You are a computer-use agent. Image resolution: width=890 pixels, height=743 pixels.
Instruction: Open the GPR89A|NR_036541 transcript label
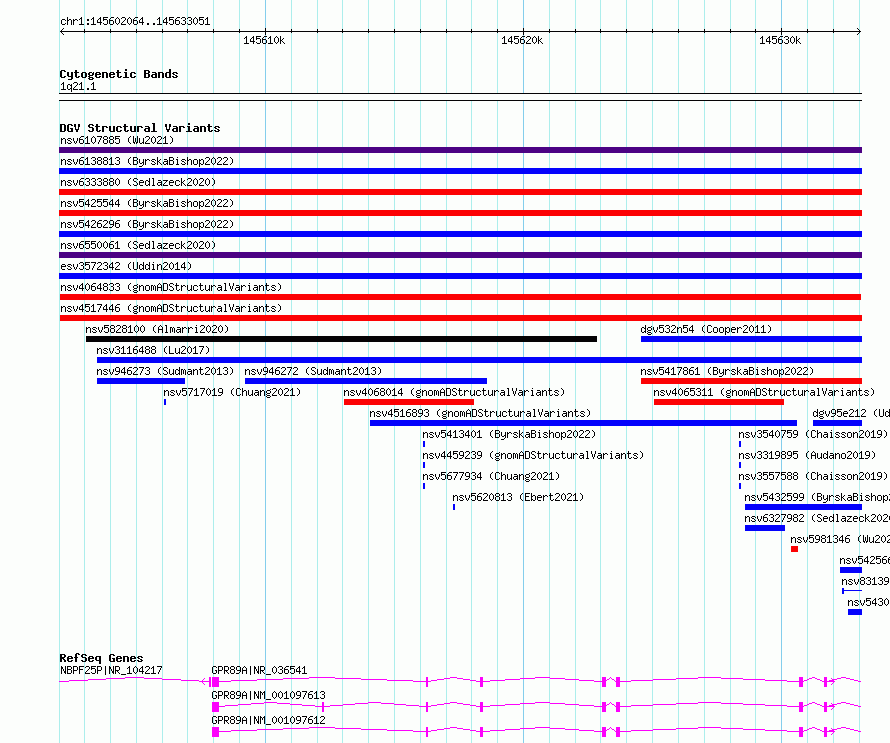pyautogui.click(x=259, y=670)
